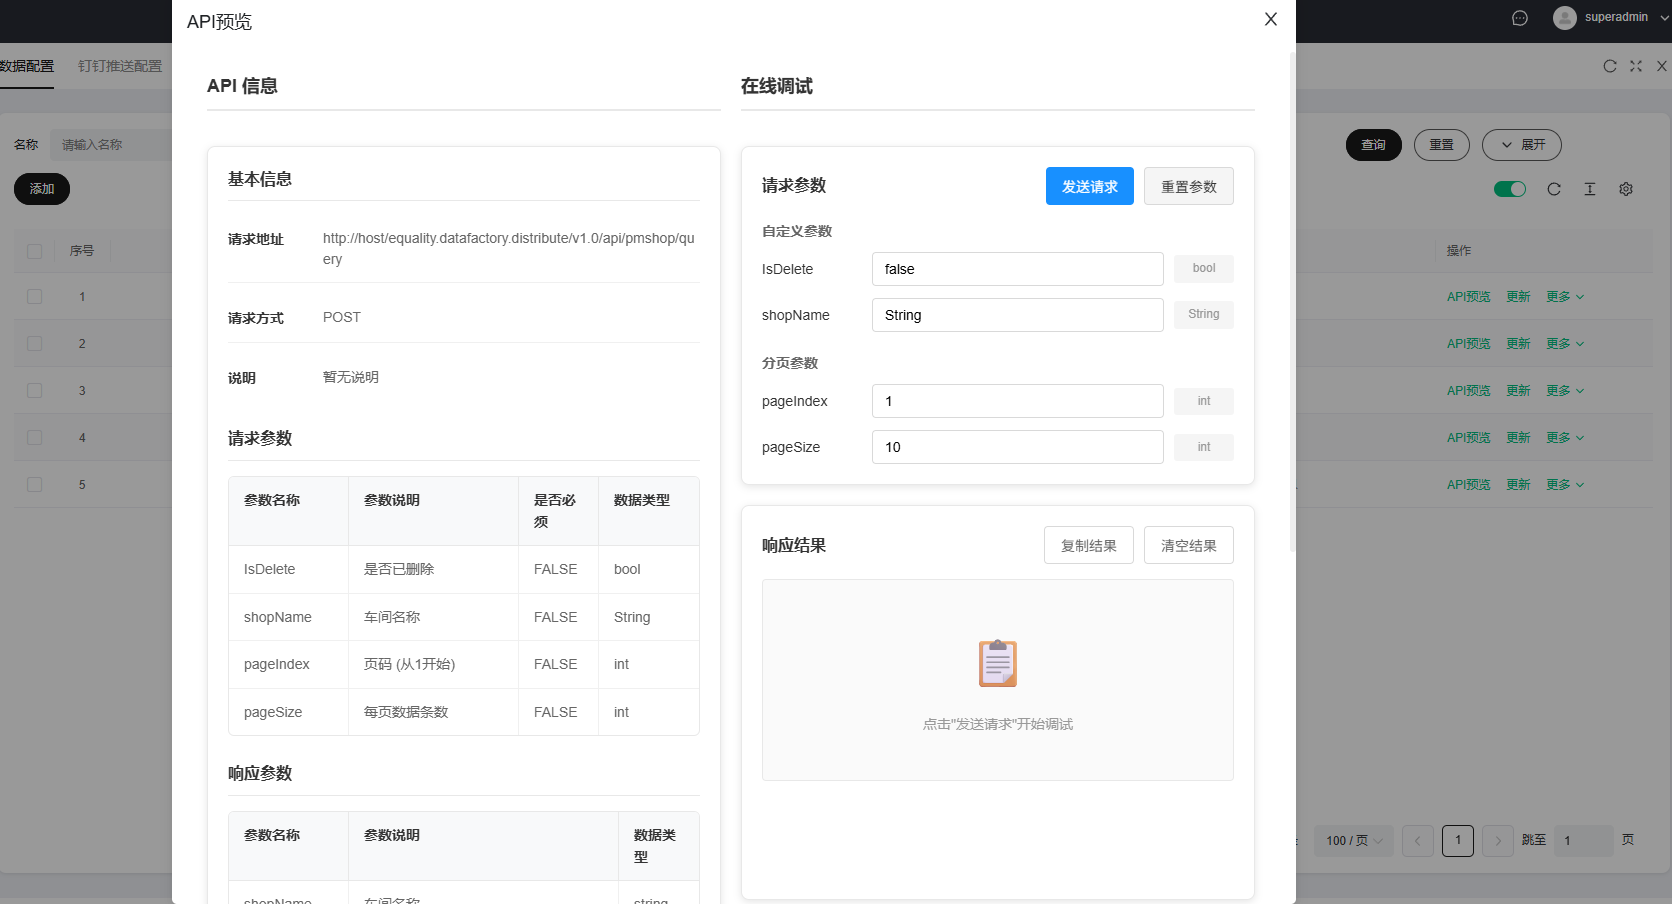
Task: Switch to 数据配置 tab
Action: pyautogui.click(x=27, y=66)
